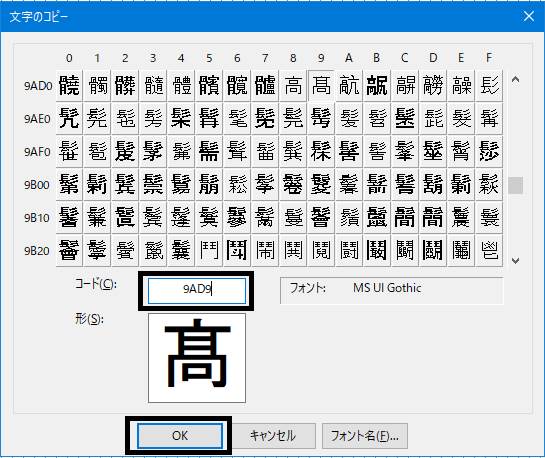Screen dimensions: 545x458
Task: Select character 髟 at code 9ADF
Action: point(489,85)
